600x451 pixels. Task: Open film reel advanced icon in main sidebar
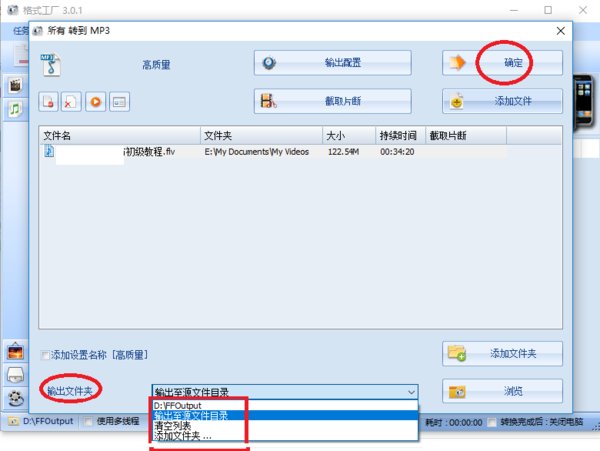click(16, 398)
